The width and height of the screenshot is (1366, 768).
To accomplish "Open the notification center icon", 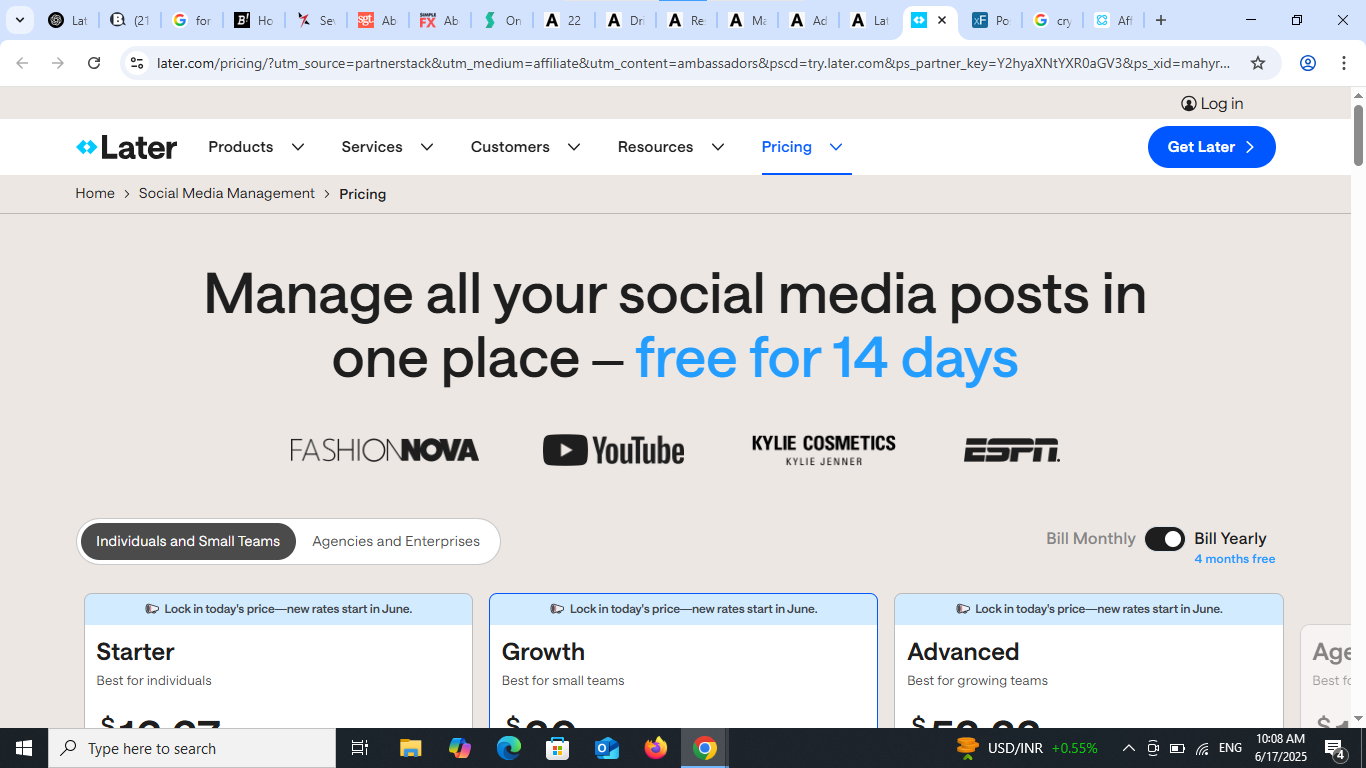I will tap(1335, 748).
